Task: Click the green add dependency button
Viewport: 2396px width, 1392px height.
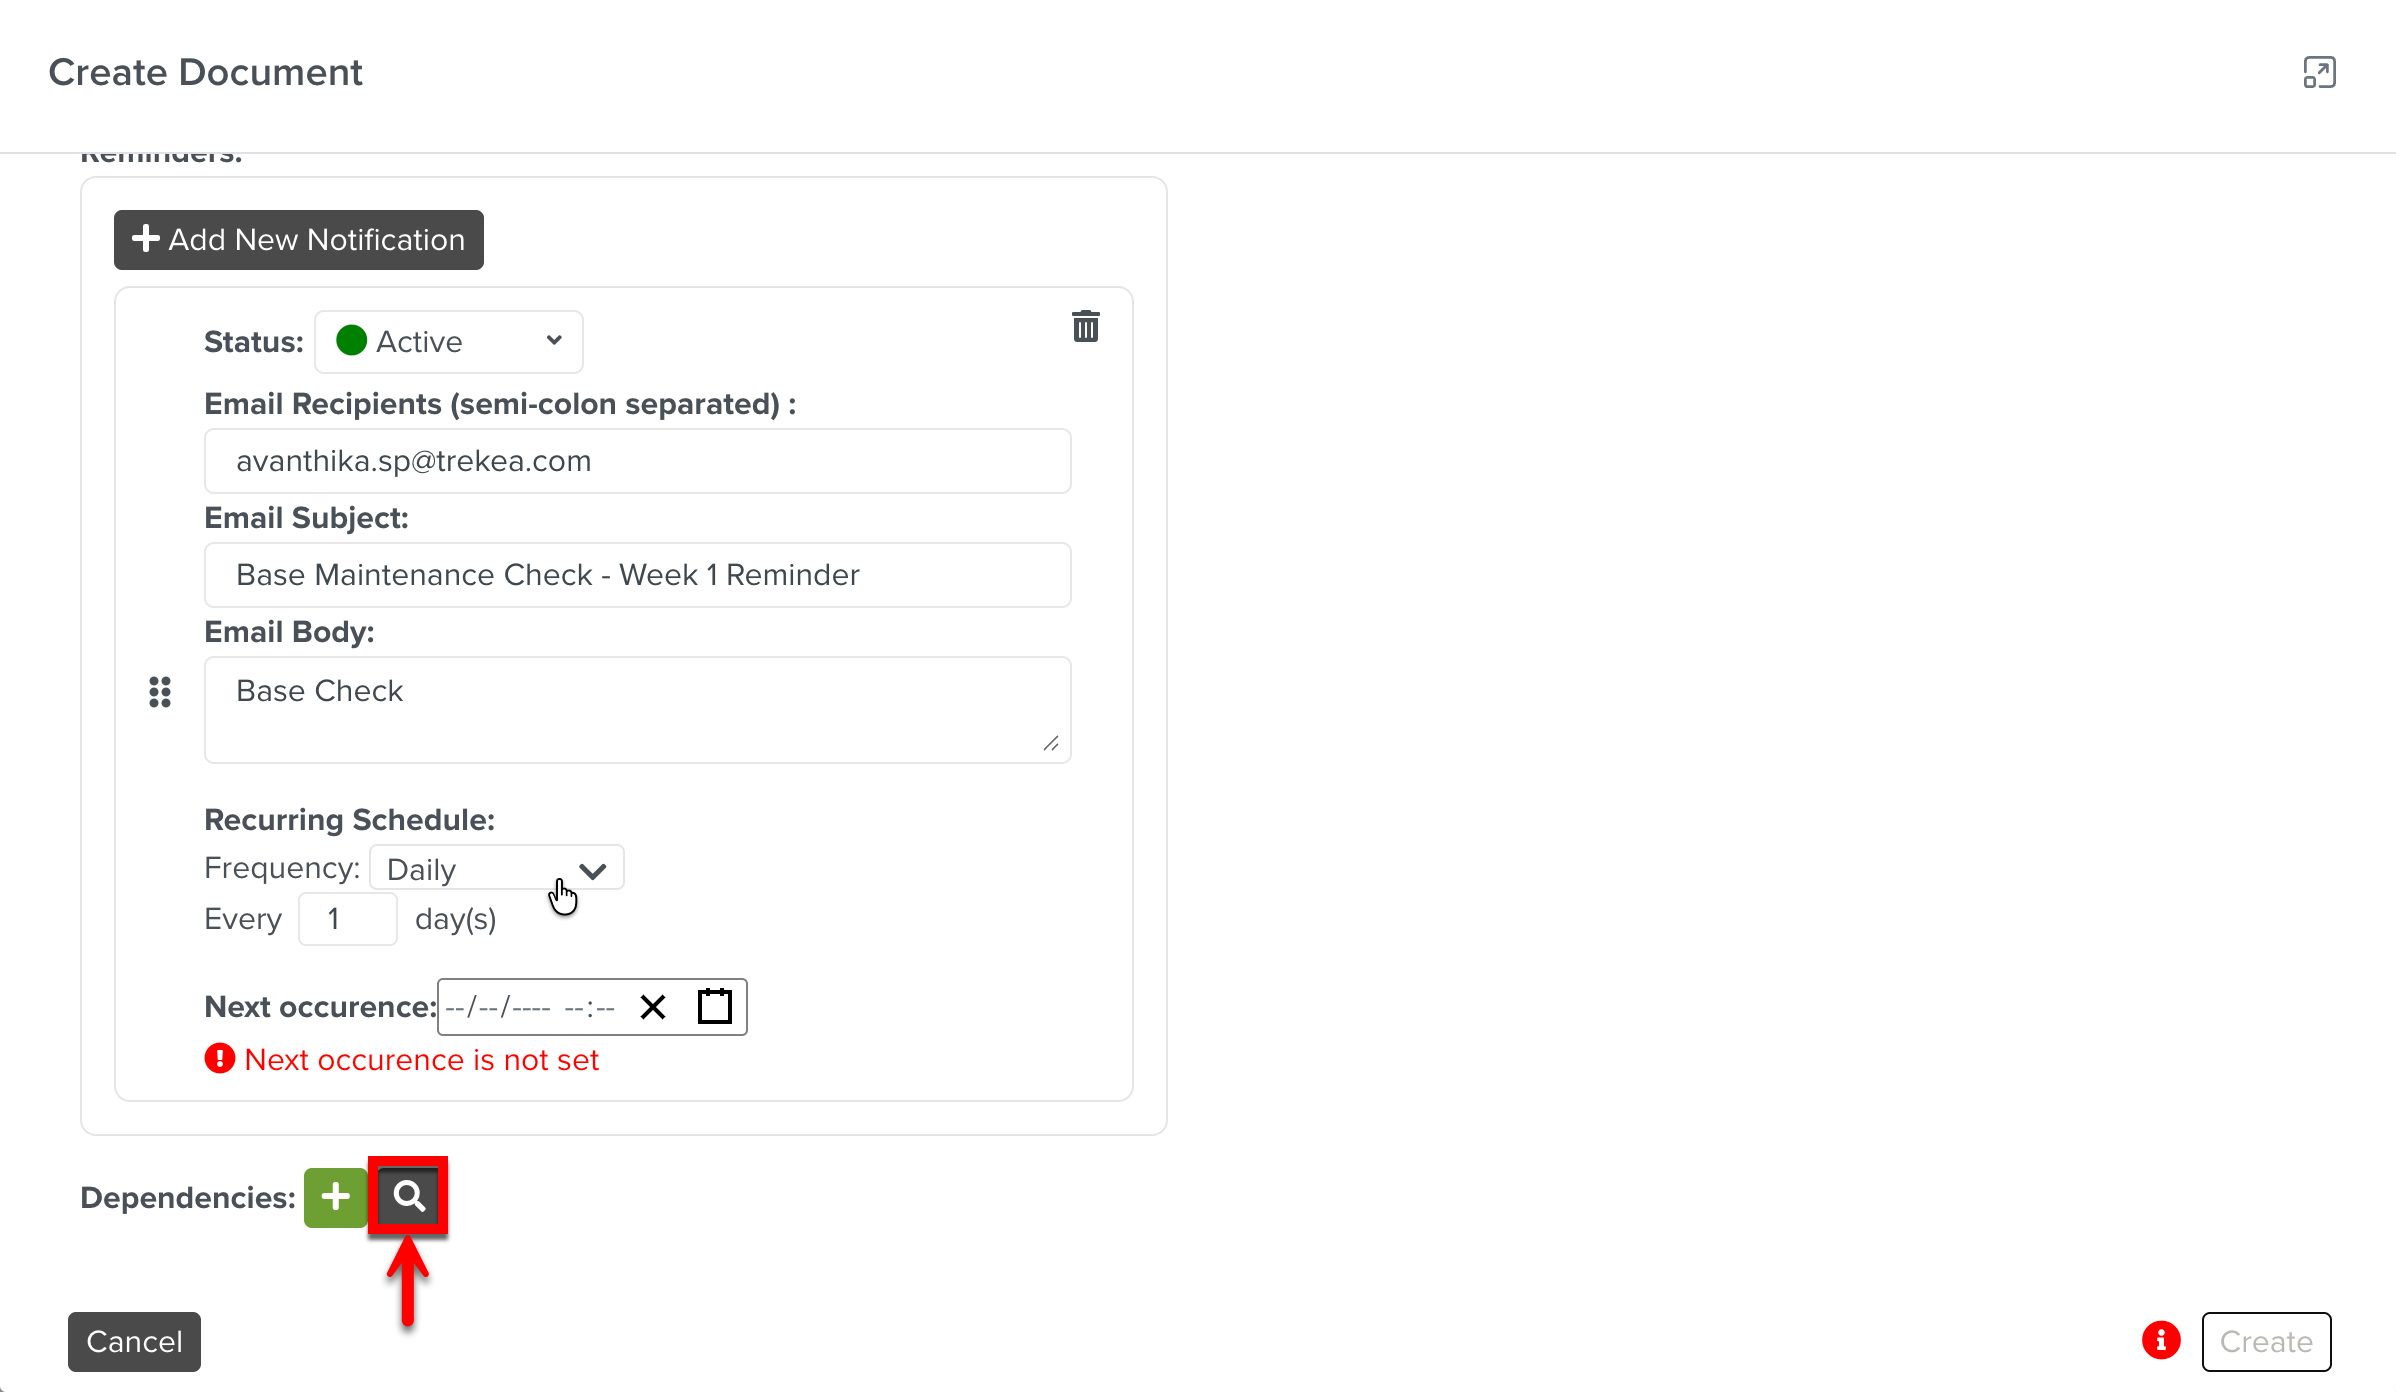Action: tap(335, 1197)
